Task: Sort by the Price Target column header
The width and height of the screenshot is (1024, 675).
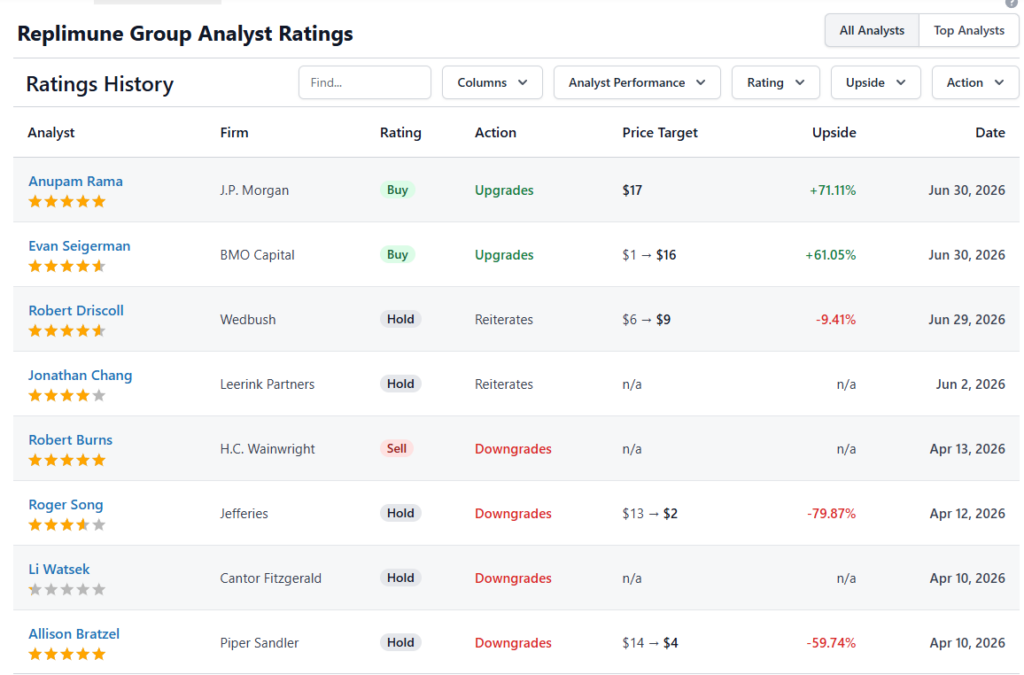Action: (x=660, y=133)
